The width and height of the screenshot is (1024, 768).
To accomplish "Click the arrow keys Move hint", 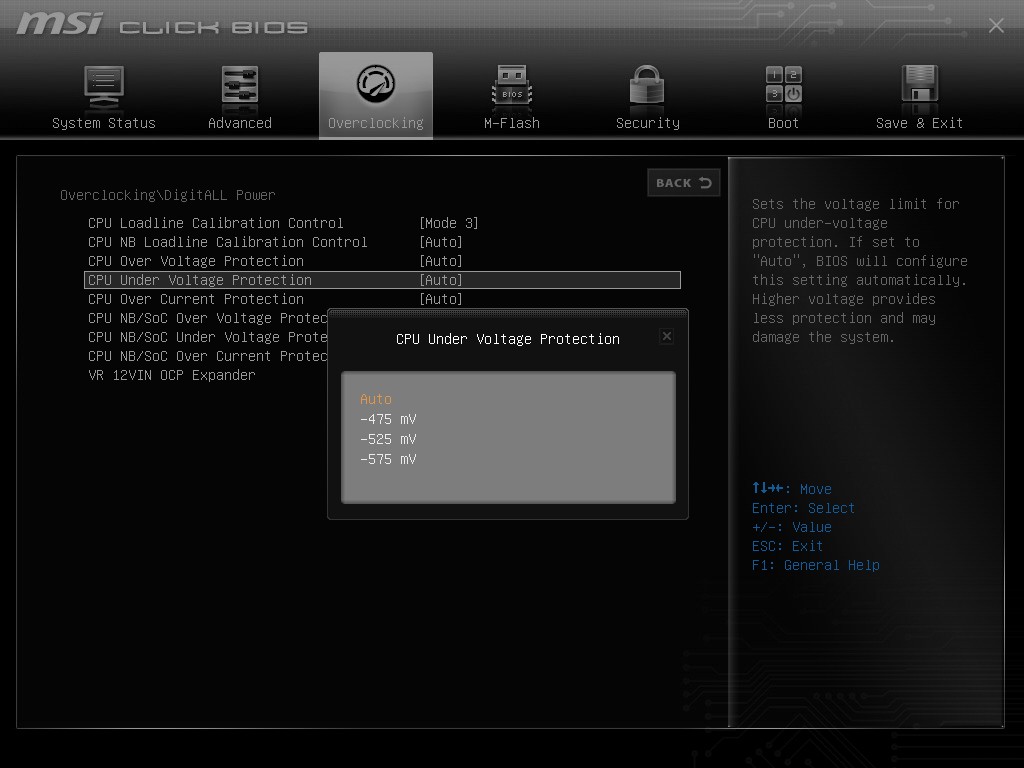I will [792, 488].
